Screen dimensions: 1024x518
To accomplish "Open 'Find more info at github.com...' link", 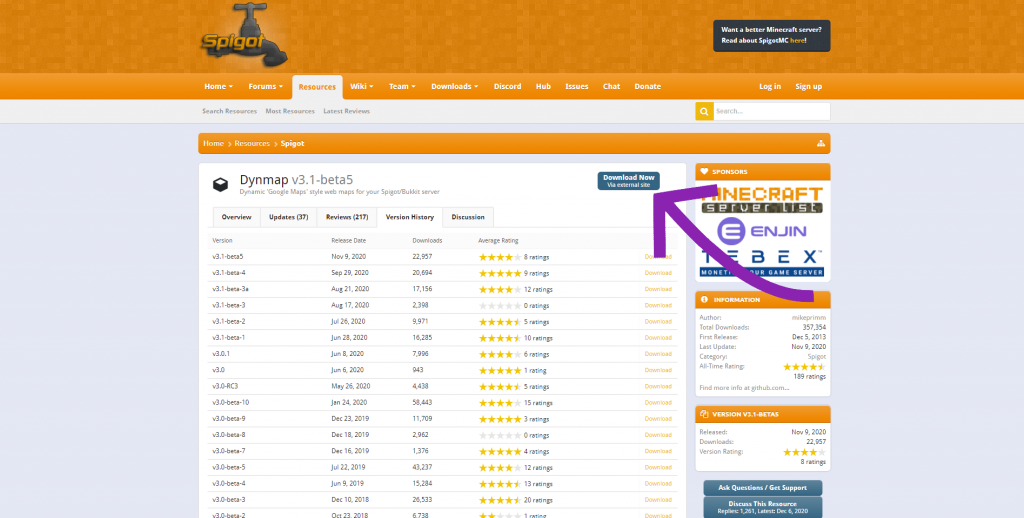I will [744, 387].
